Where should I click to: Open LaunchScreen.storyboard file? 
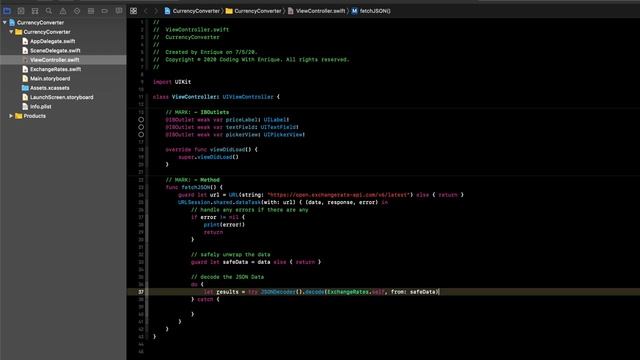point(62,97)
